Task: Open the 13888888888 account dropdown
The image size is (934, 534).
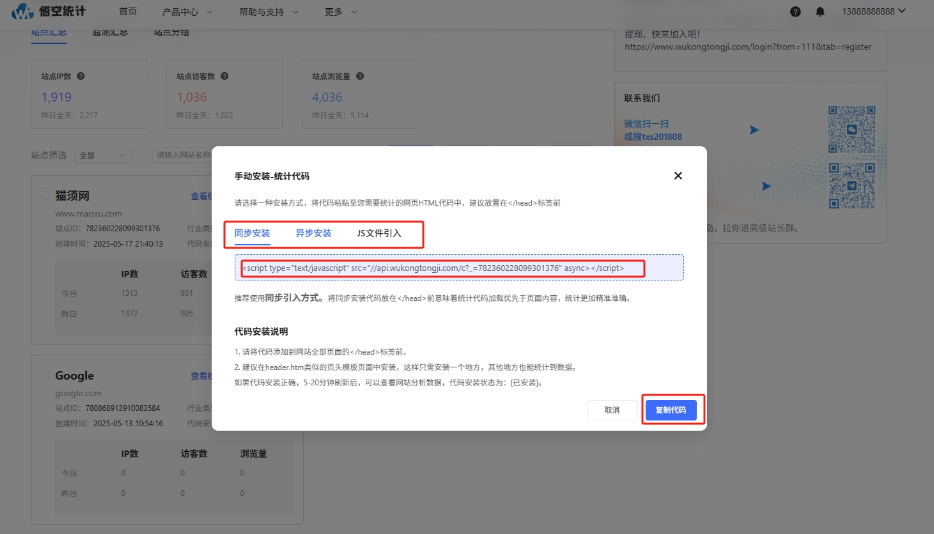Action: [x=873, y=11]
